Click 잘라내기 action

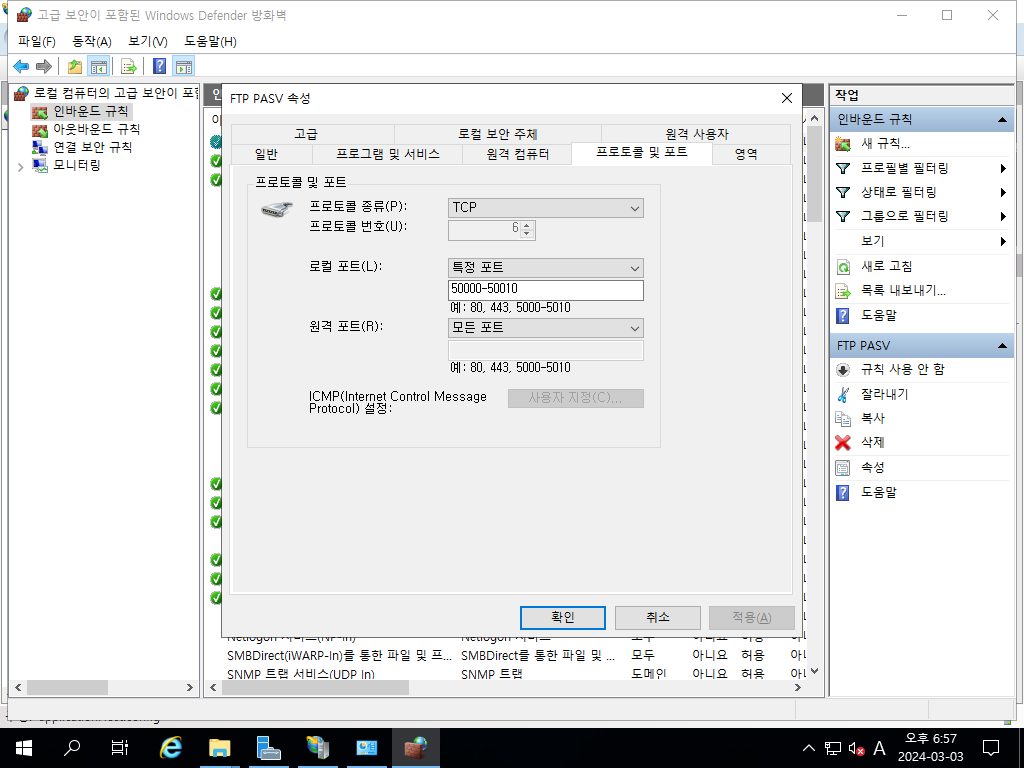[x=884, y=394]
